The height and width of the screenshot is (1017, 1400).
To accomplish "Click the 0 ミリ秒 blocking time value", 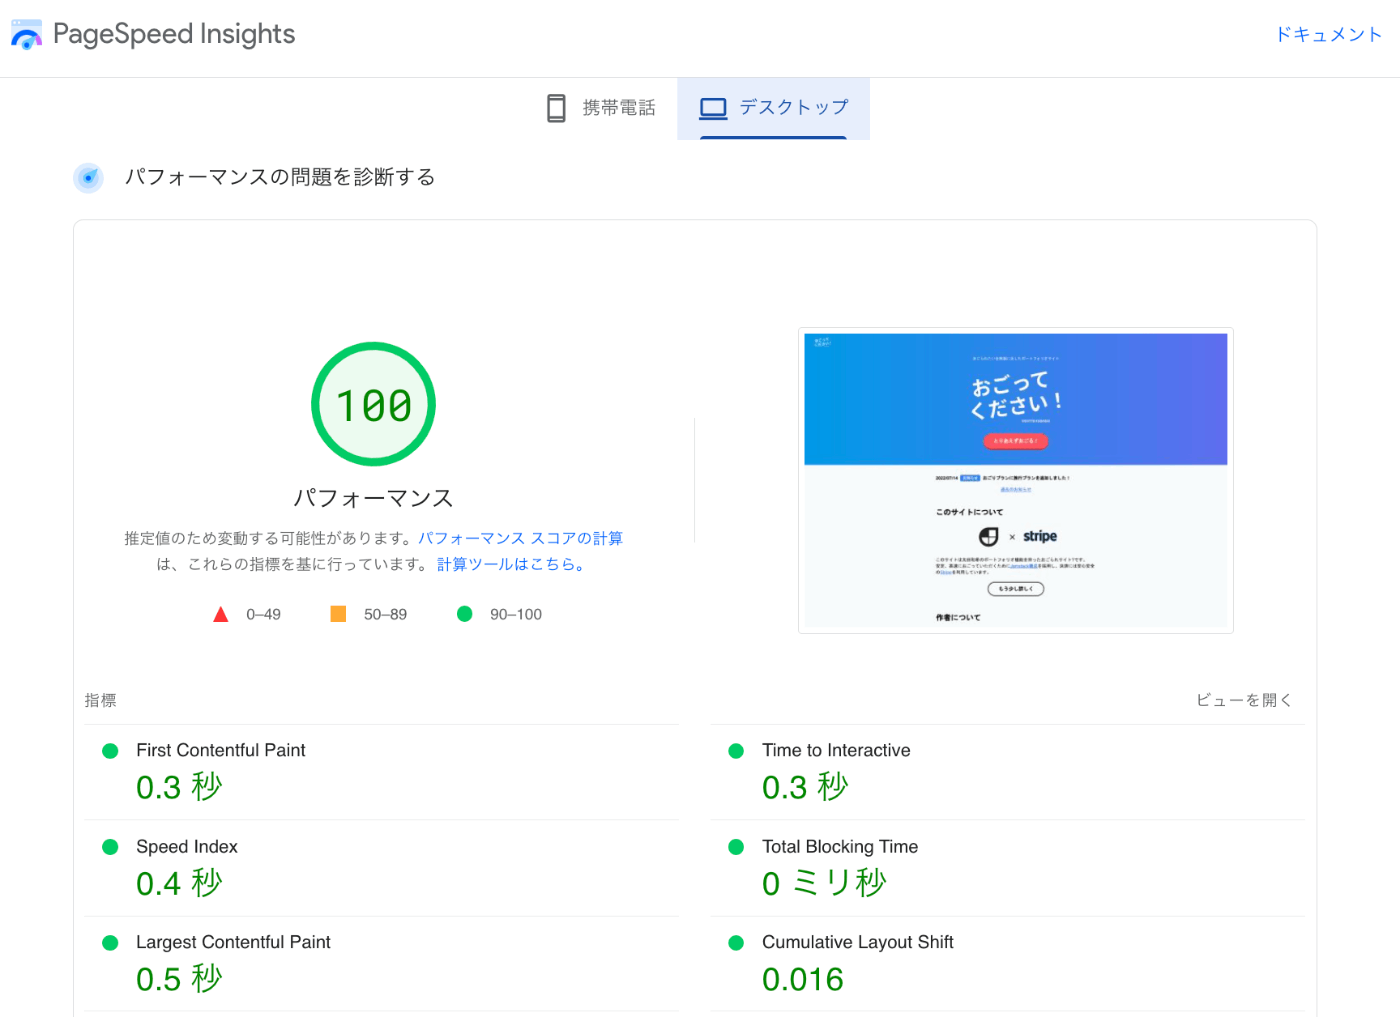I will [824, 883].
